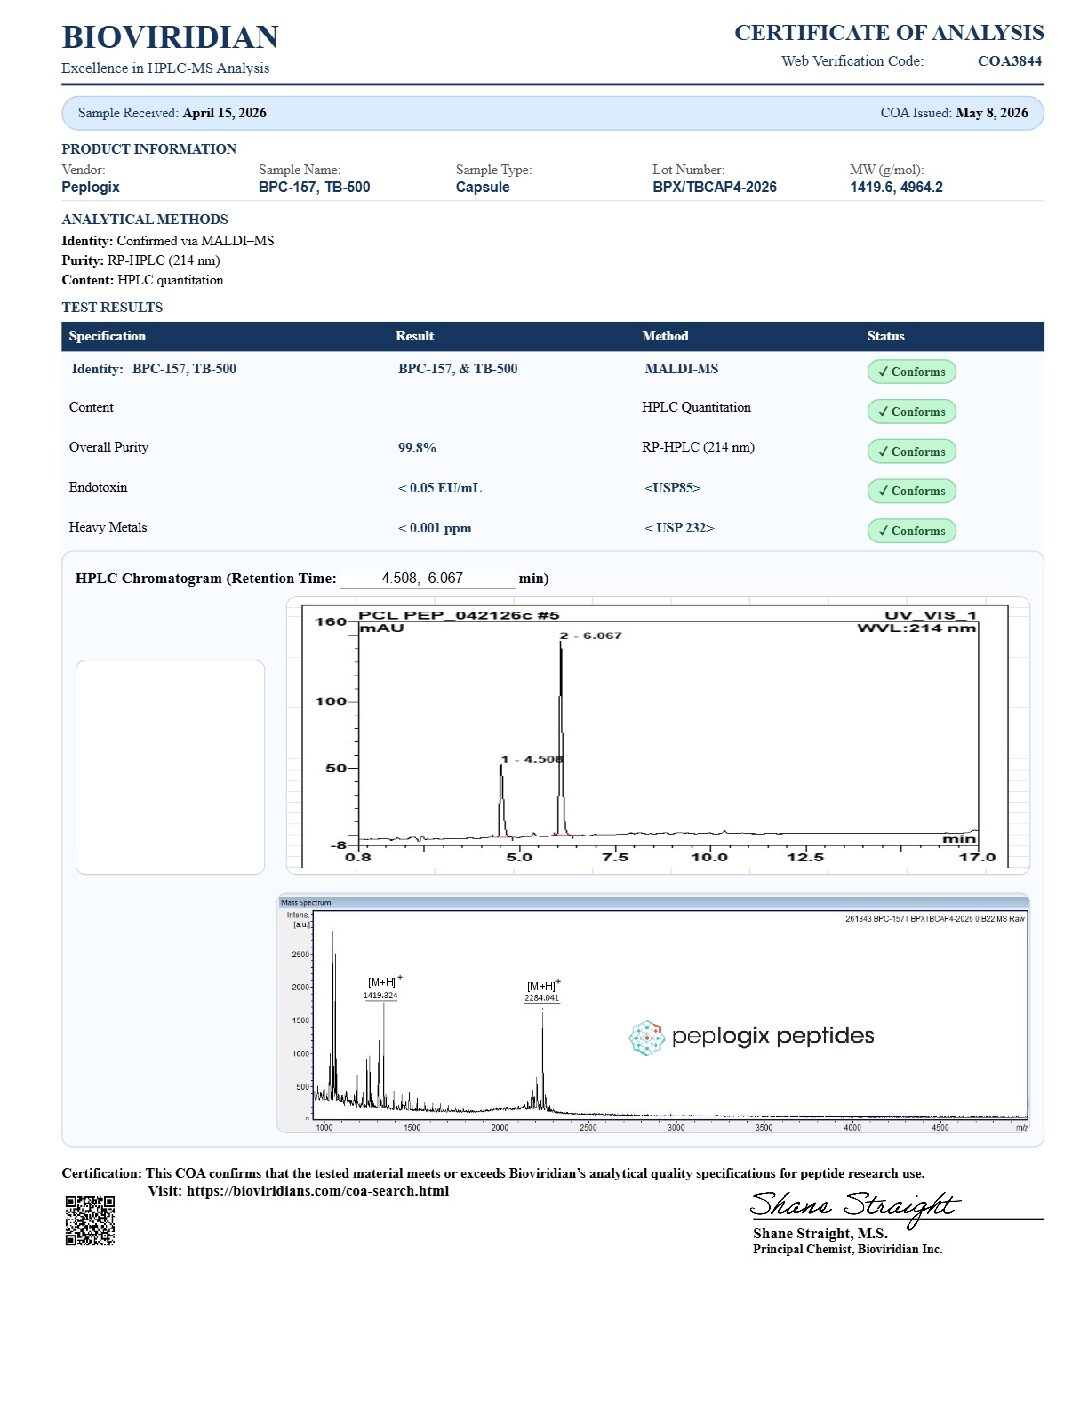Click the < USP 232> method cell
The height and width of the screenshot is (1408, 1088).
click(x=679, y=528)
